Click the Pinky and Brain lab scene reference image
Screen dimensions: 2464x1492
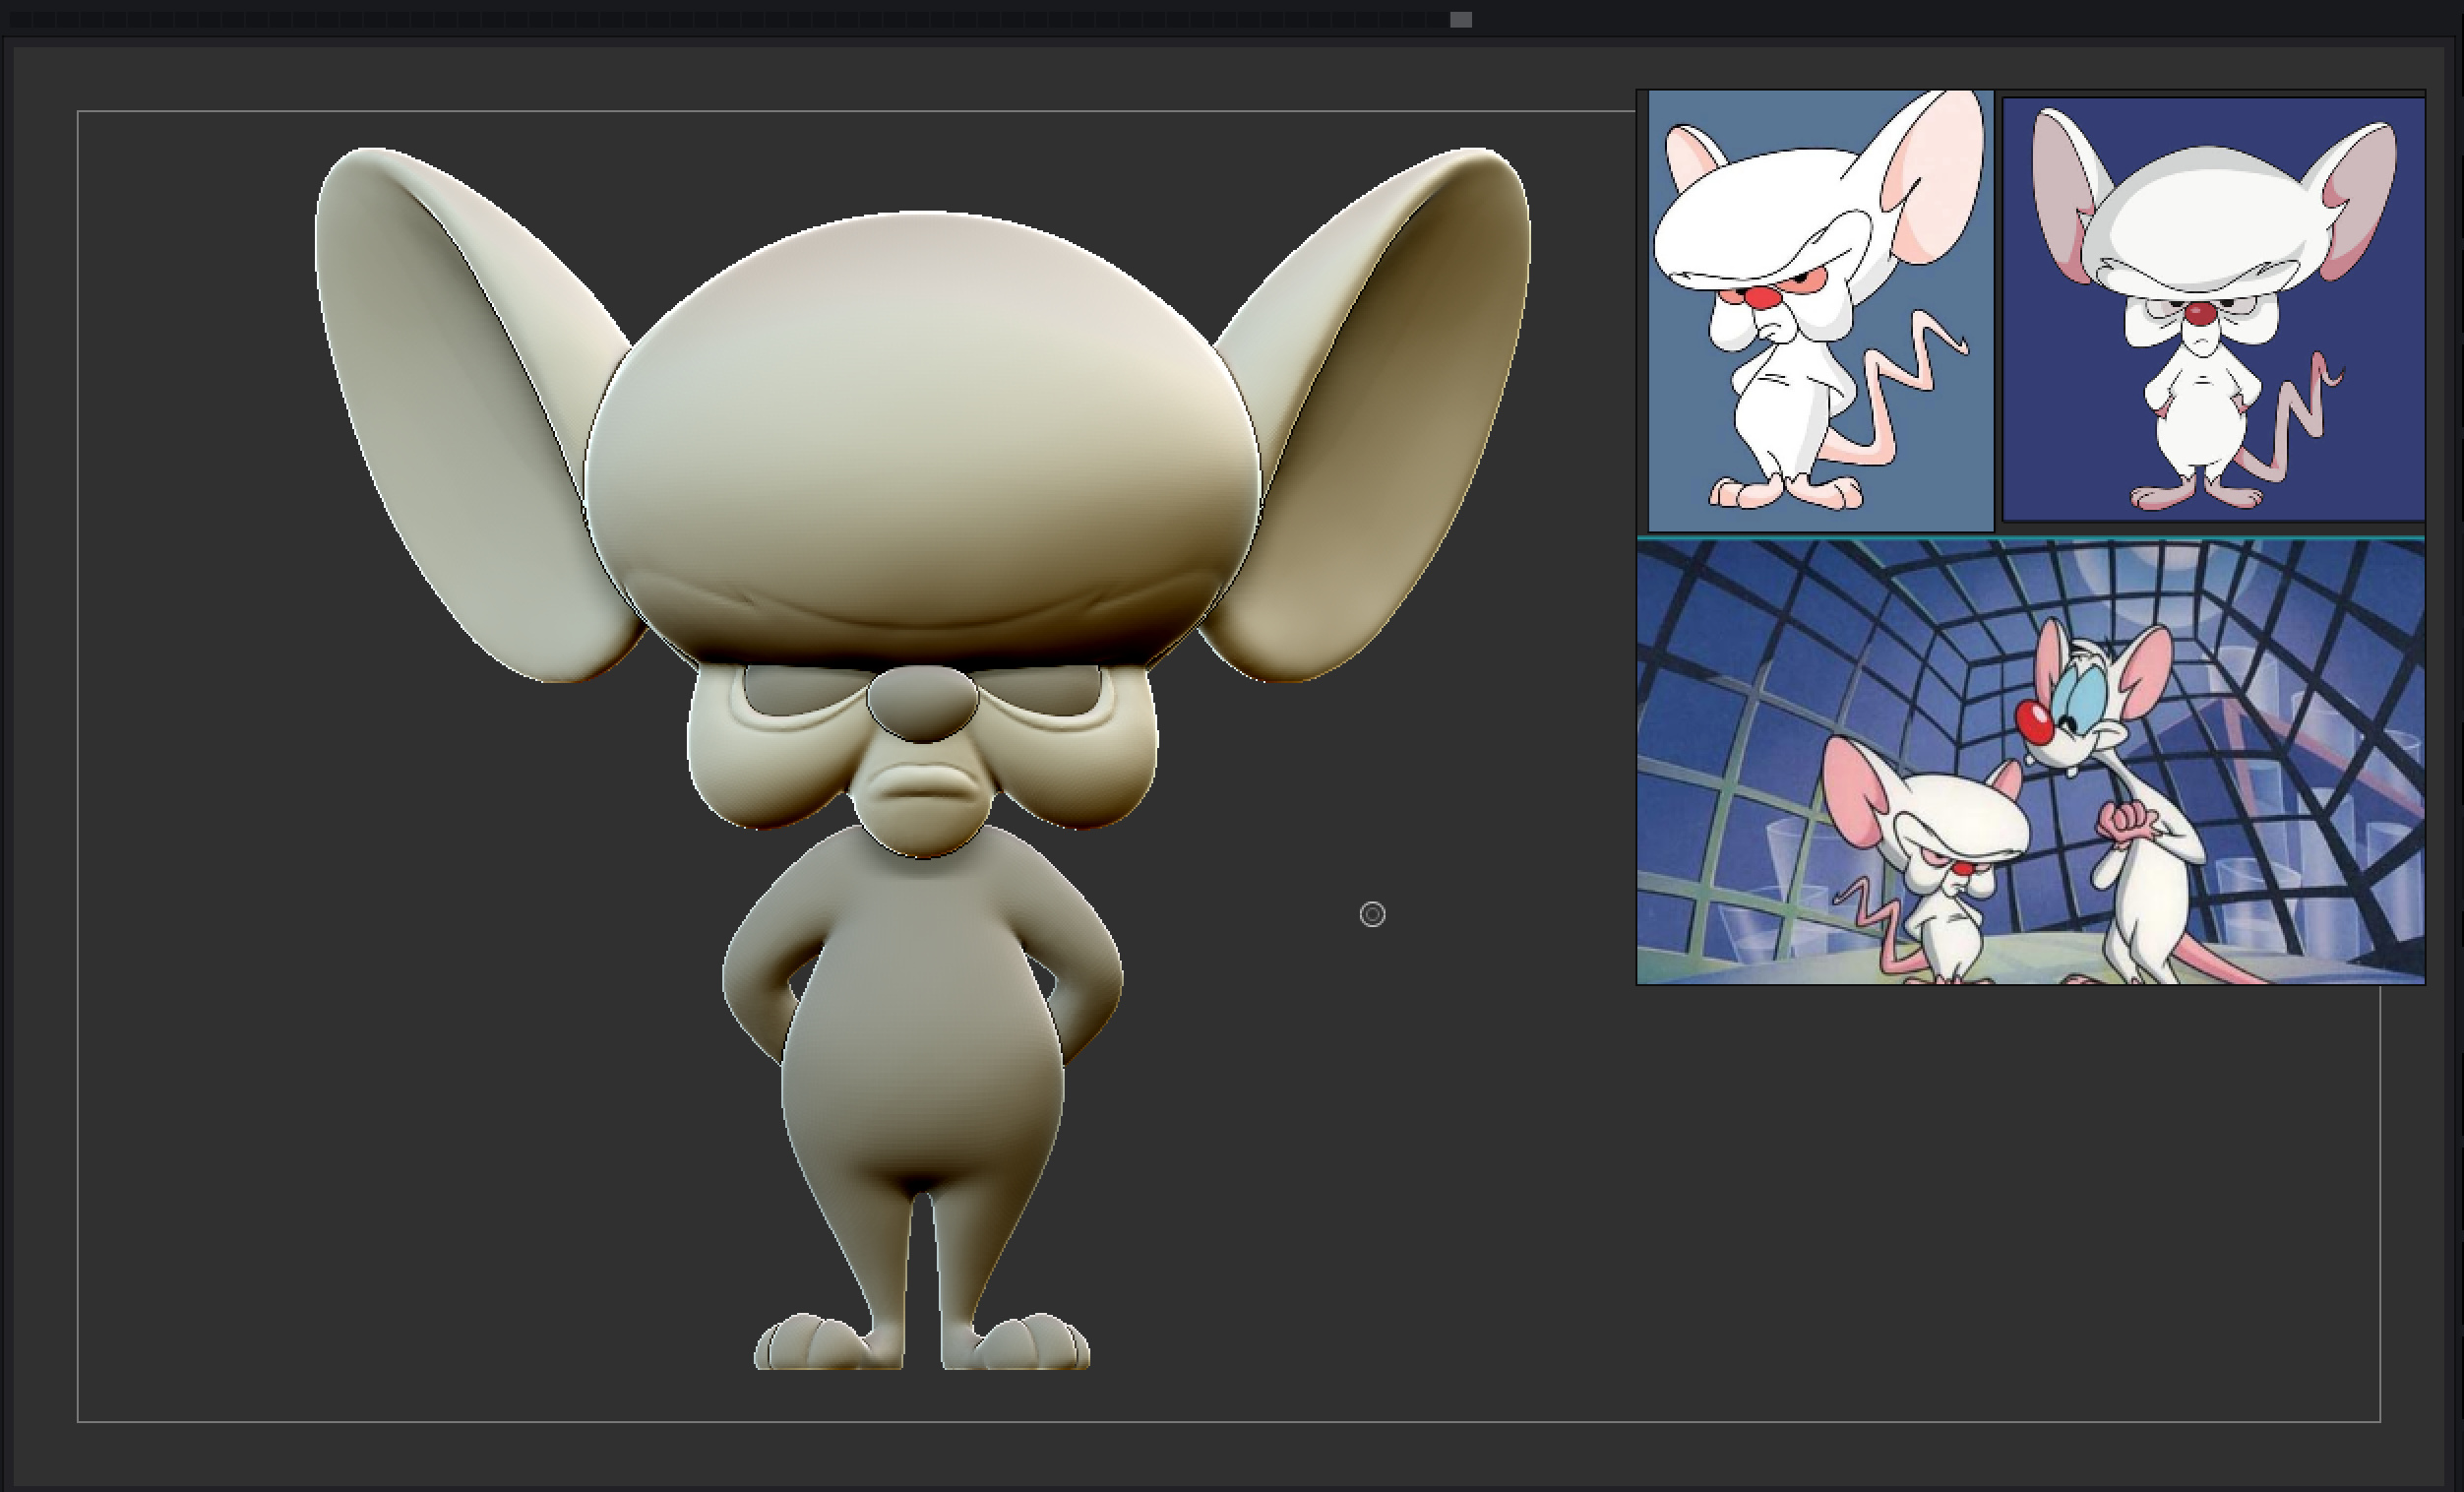(2030, 762)
